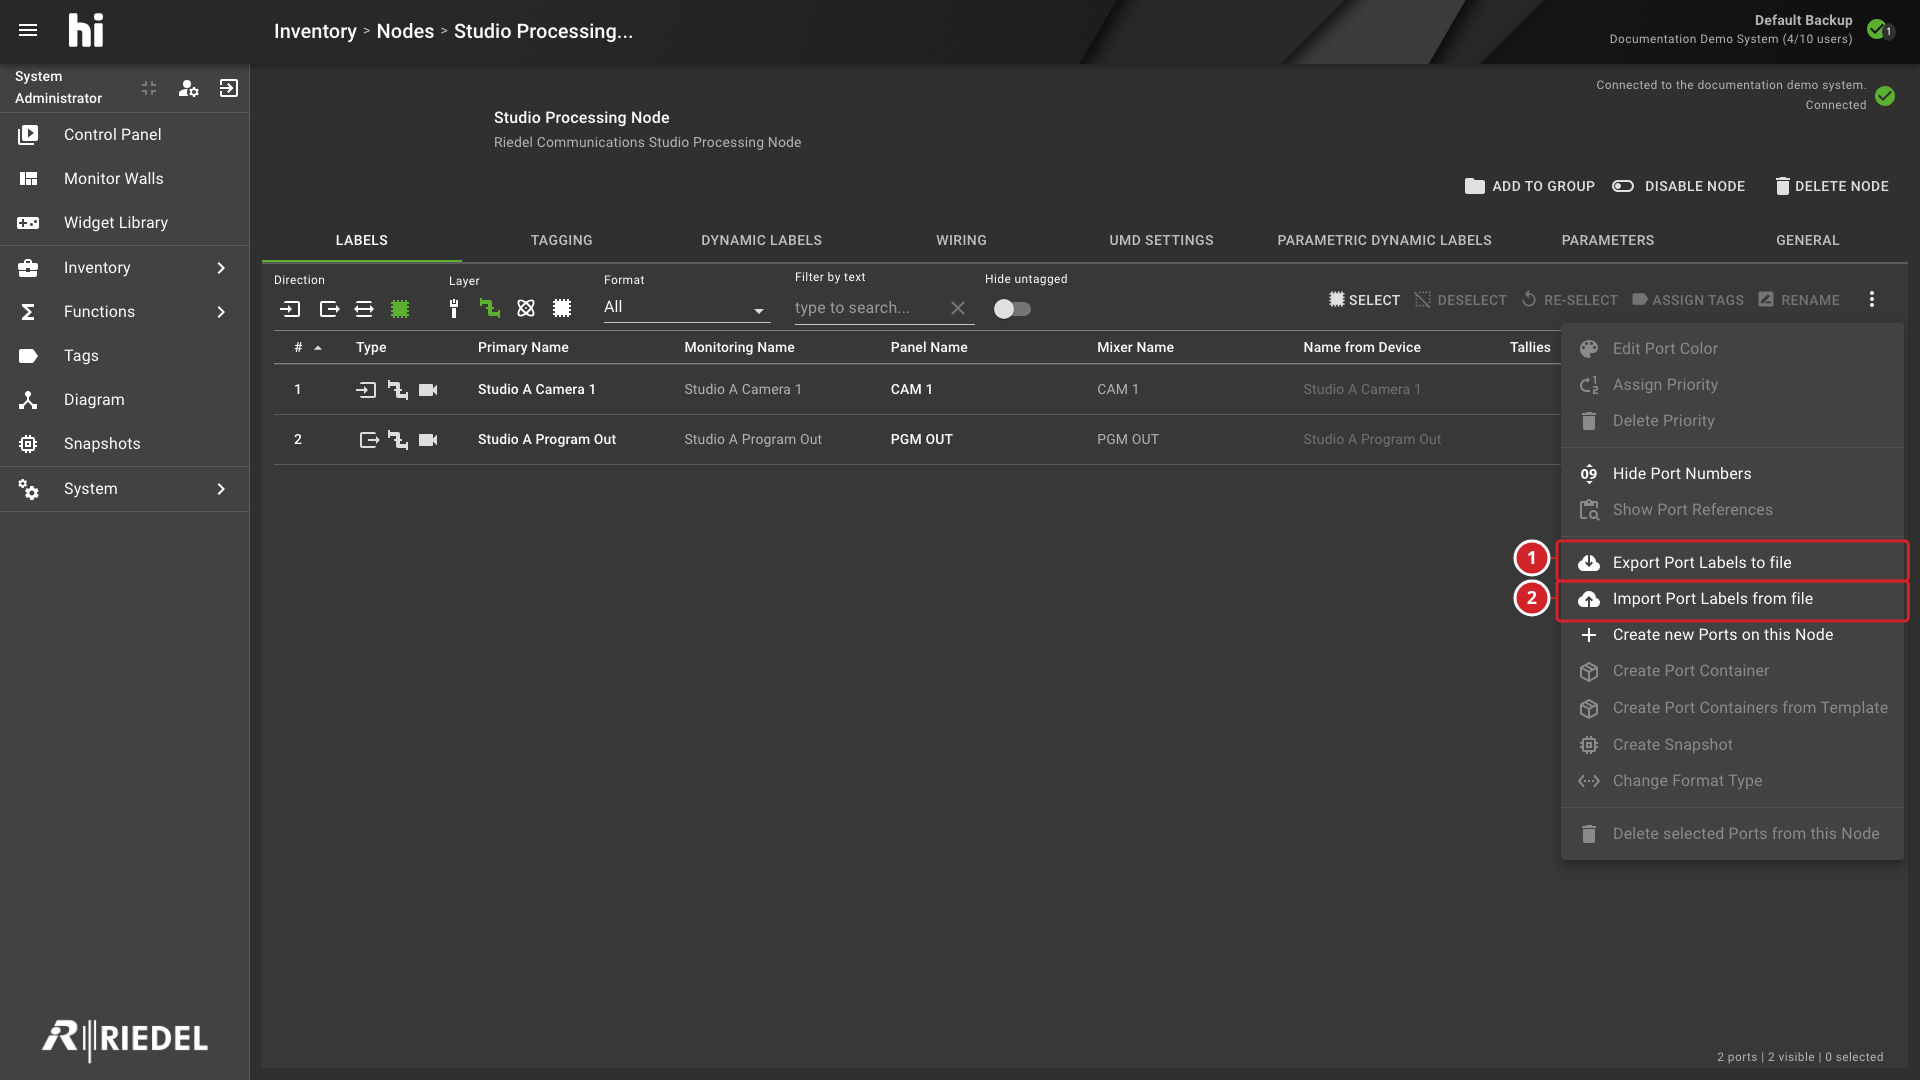1920x1080 pixels.
Task: Open the Format dropdown showing All
Action: 686,308
